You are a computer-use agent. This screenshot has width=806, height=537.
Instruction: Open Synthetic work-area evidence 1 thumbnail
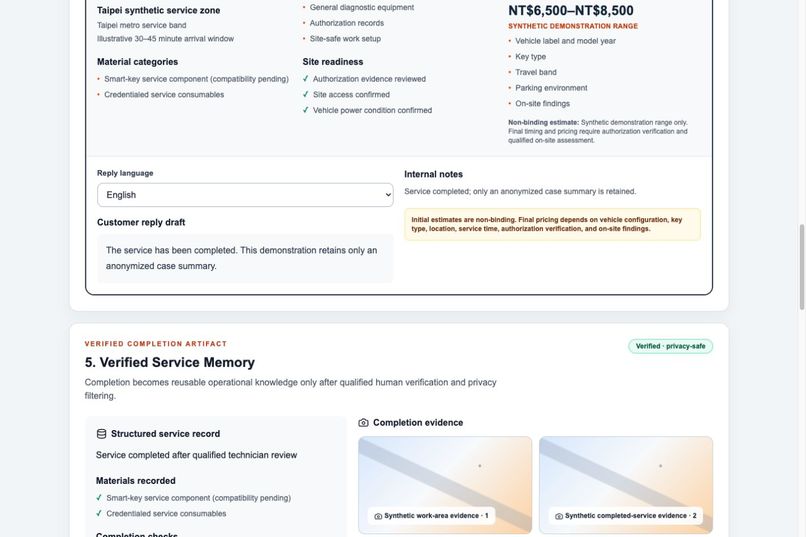(445, 485)
